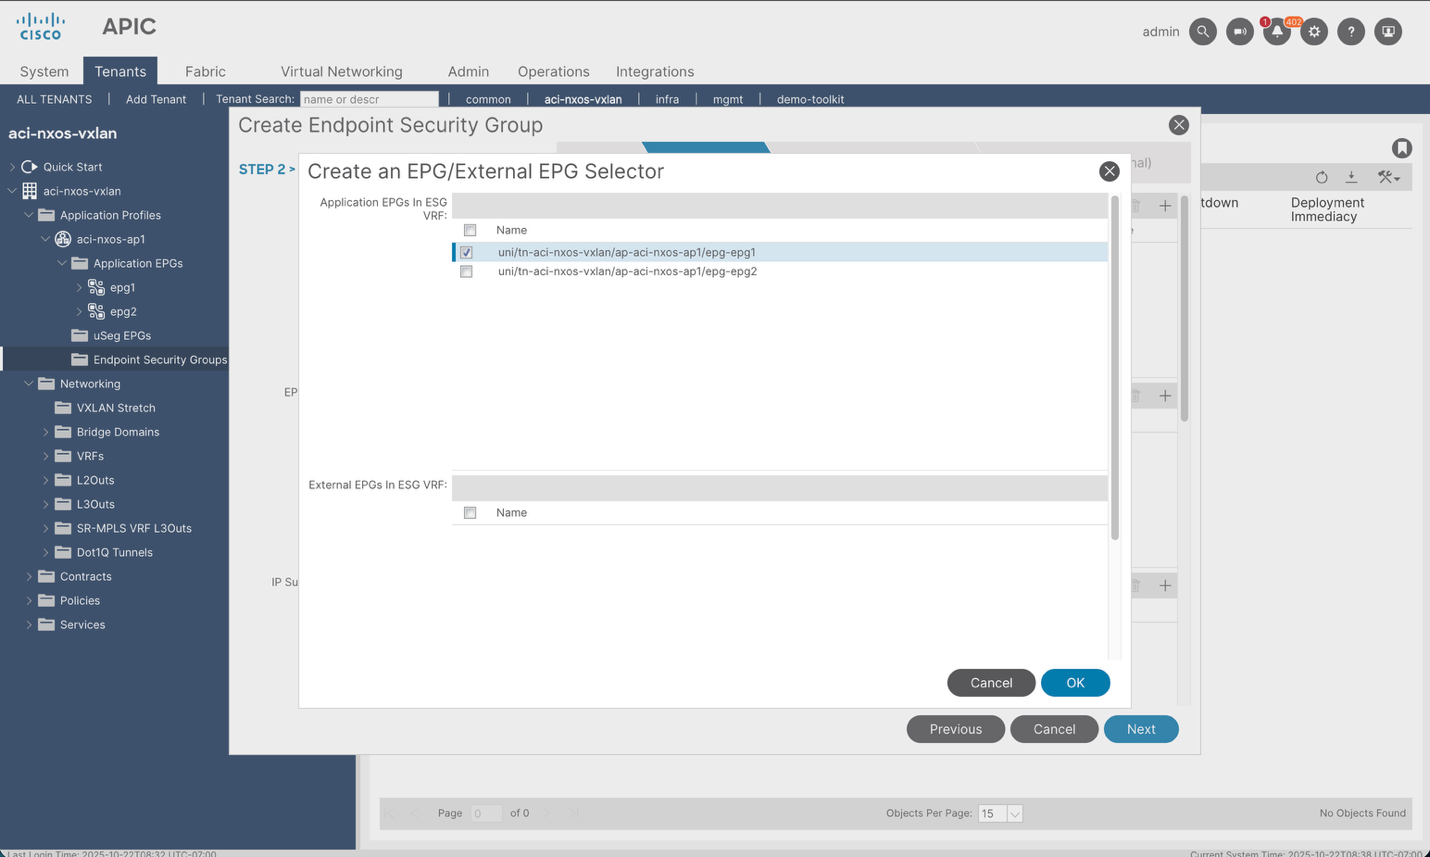The height and width of the screenshot is (857, 1430).
Task: Open the search magnifier icon in the header
Action: point(1203,31)
